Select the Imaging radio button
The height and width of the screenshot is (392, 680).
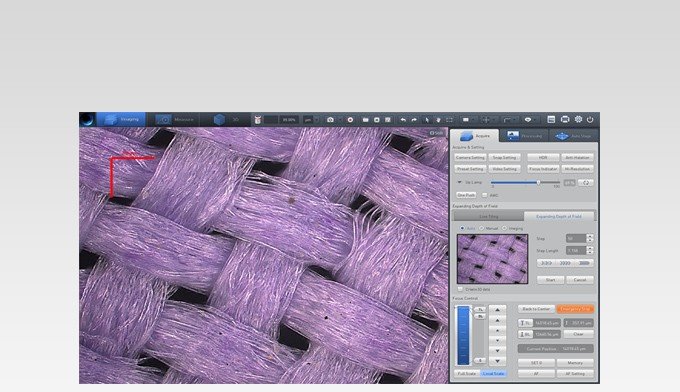click(504, 228)
